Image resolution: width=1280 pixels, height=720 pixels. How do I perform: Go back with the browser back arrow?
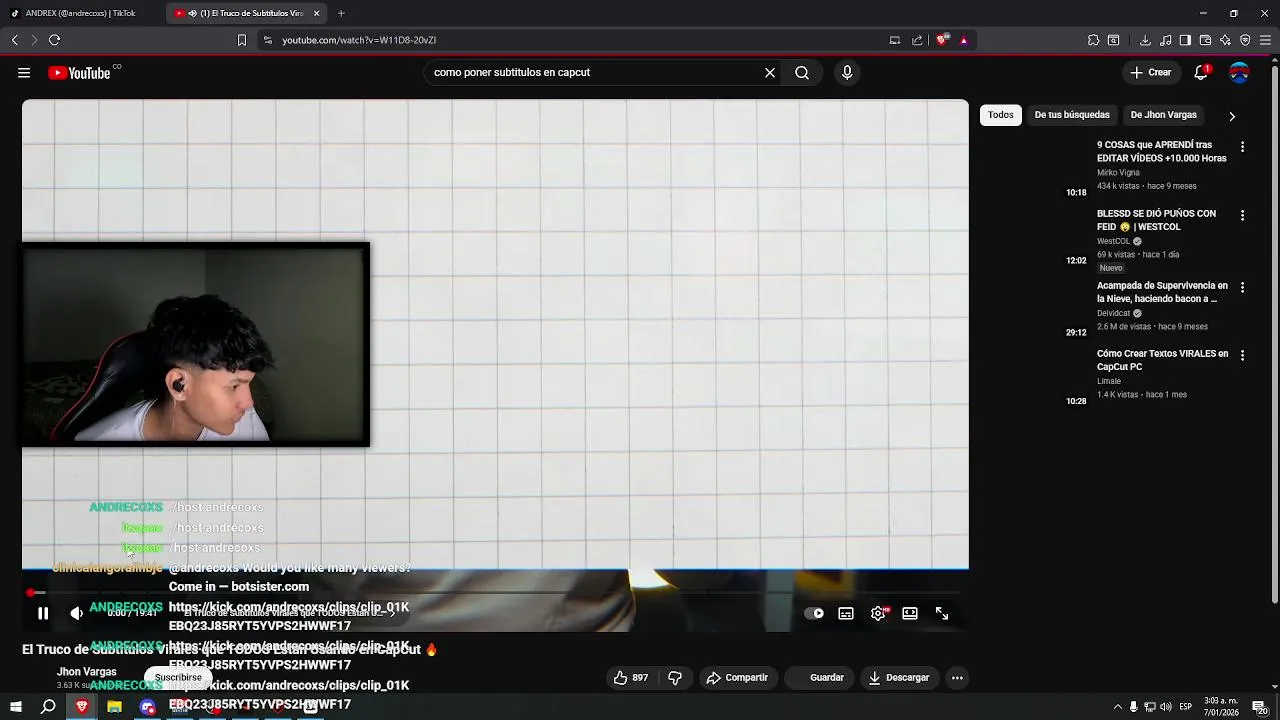pyautogui.click(x=15, y=40)
